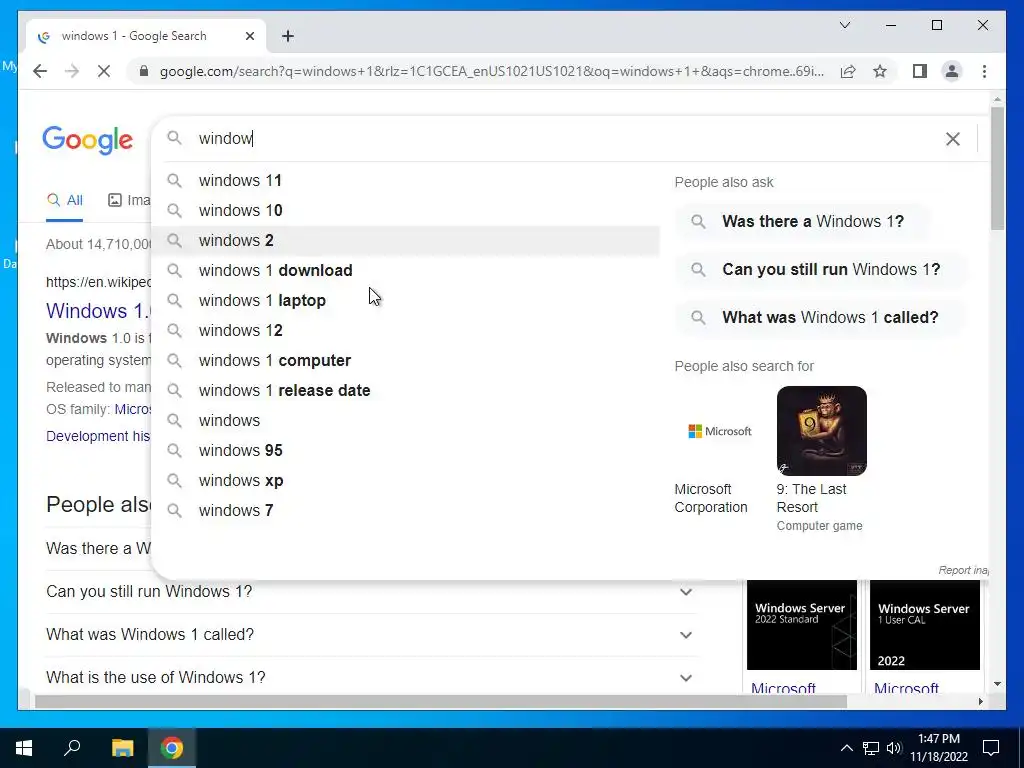Open Microsoft Corporation related search
Screen dimensions: 1024x768
click(x=720, y=451)
